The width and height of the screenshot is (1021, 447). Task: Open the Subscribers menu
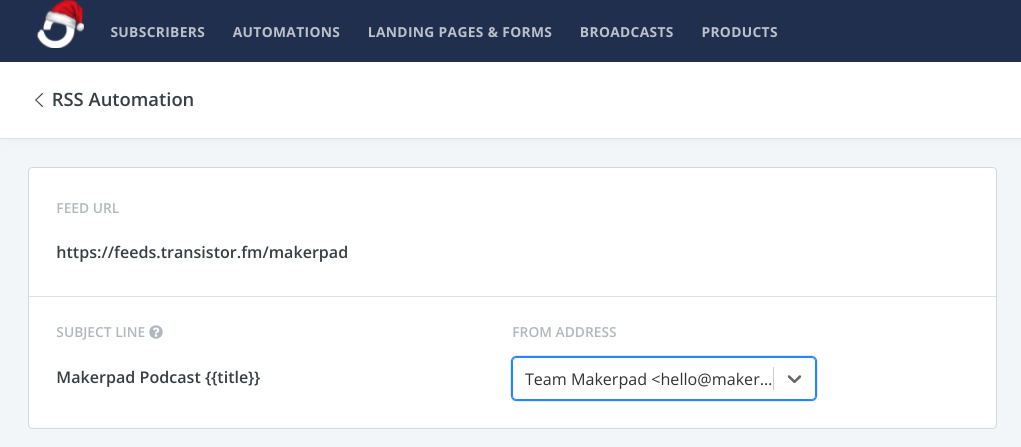158,32
